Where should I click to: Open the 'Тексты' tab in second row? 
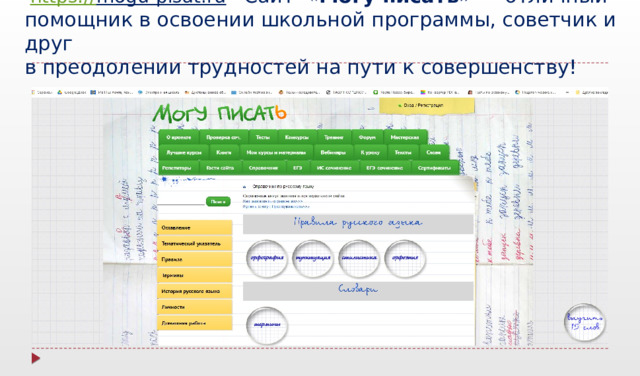click(x=403, y=152)
